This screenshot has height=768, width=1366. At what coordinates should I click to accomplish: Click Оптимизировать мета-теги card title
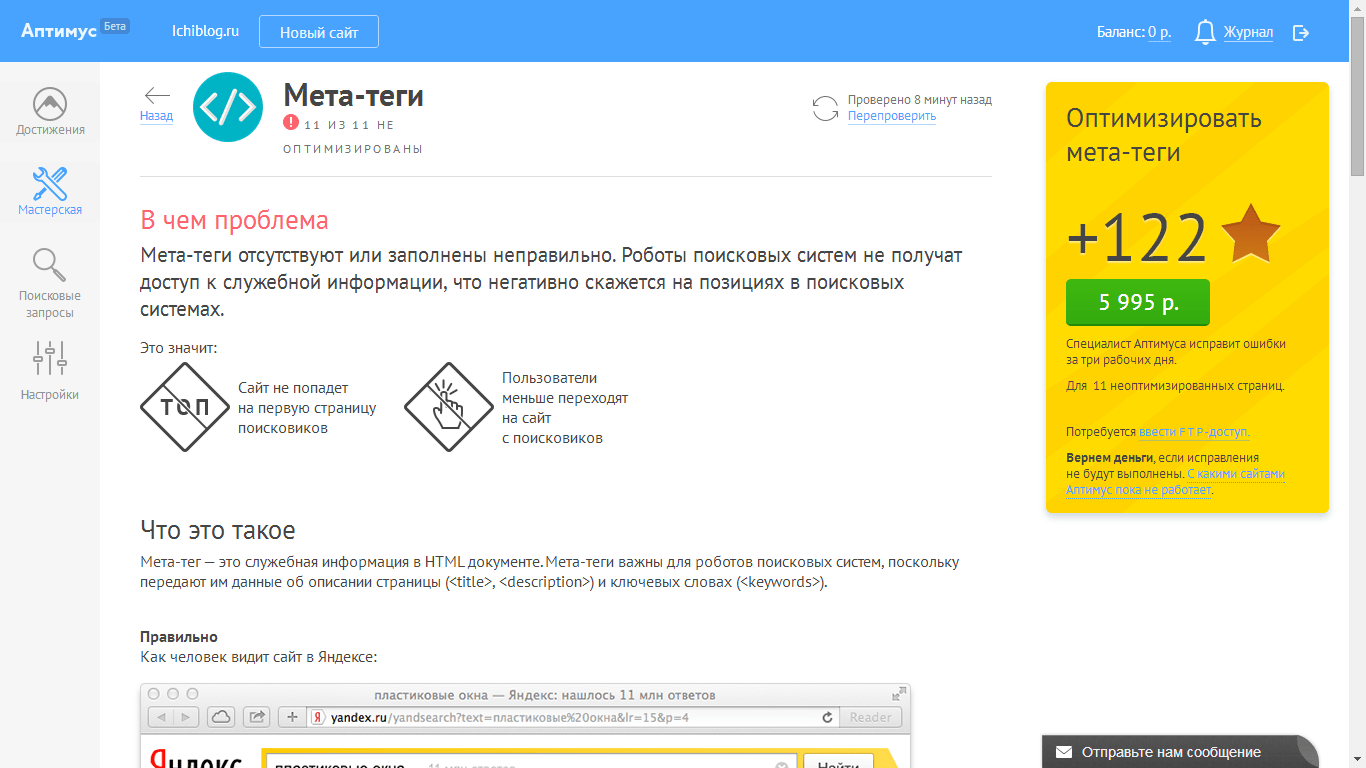pyautogui.click(x=1164, y=135)
